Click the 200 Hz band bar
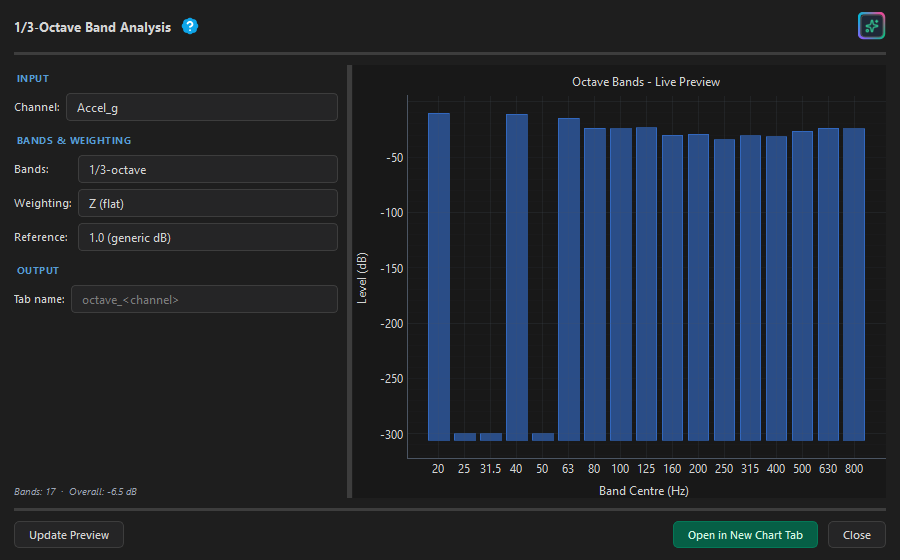Viewport: 900px width, 560px height. pos(699,287)
